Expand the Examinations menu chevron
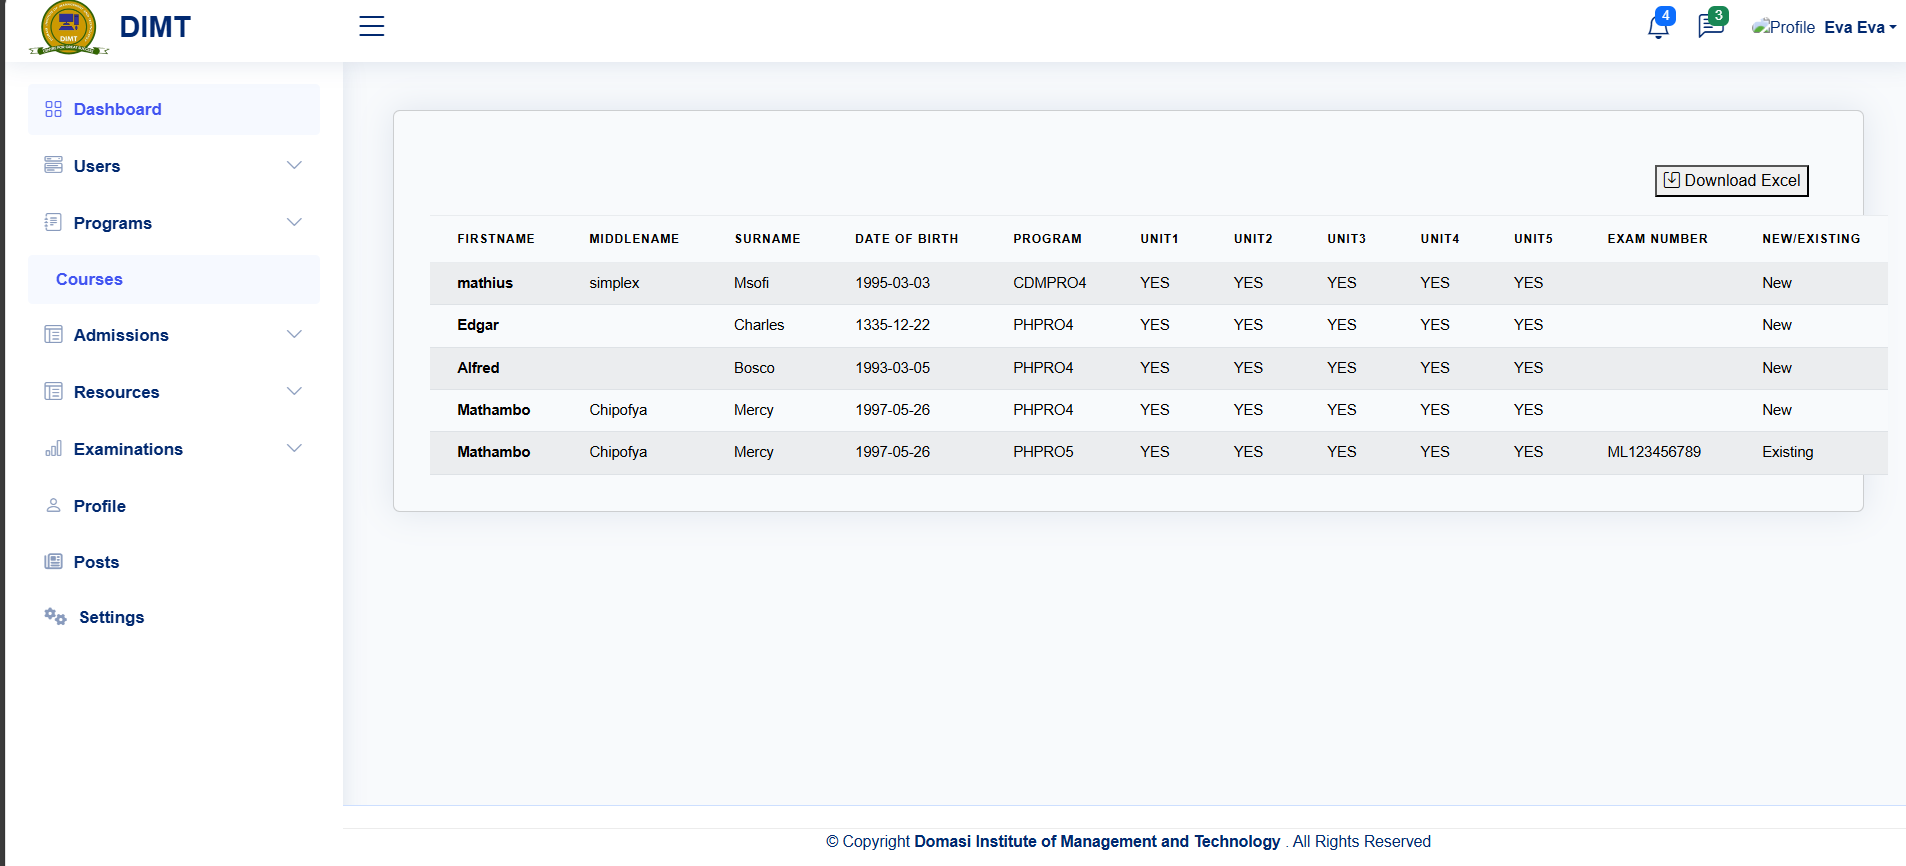The width and height of the screenshot is (1906, 866). pos(294,448)
